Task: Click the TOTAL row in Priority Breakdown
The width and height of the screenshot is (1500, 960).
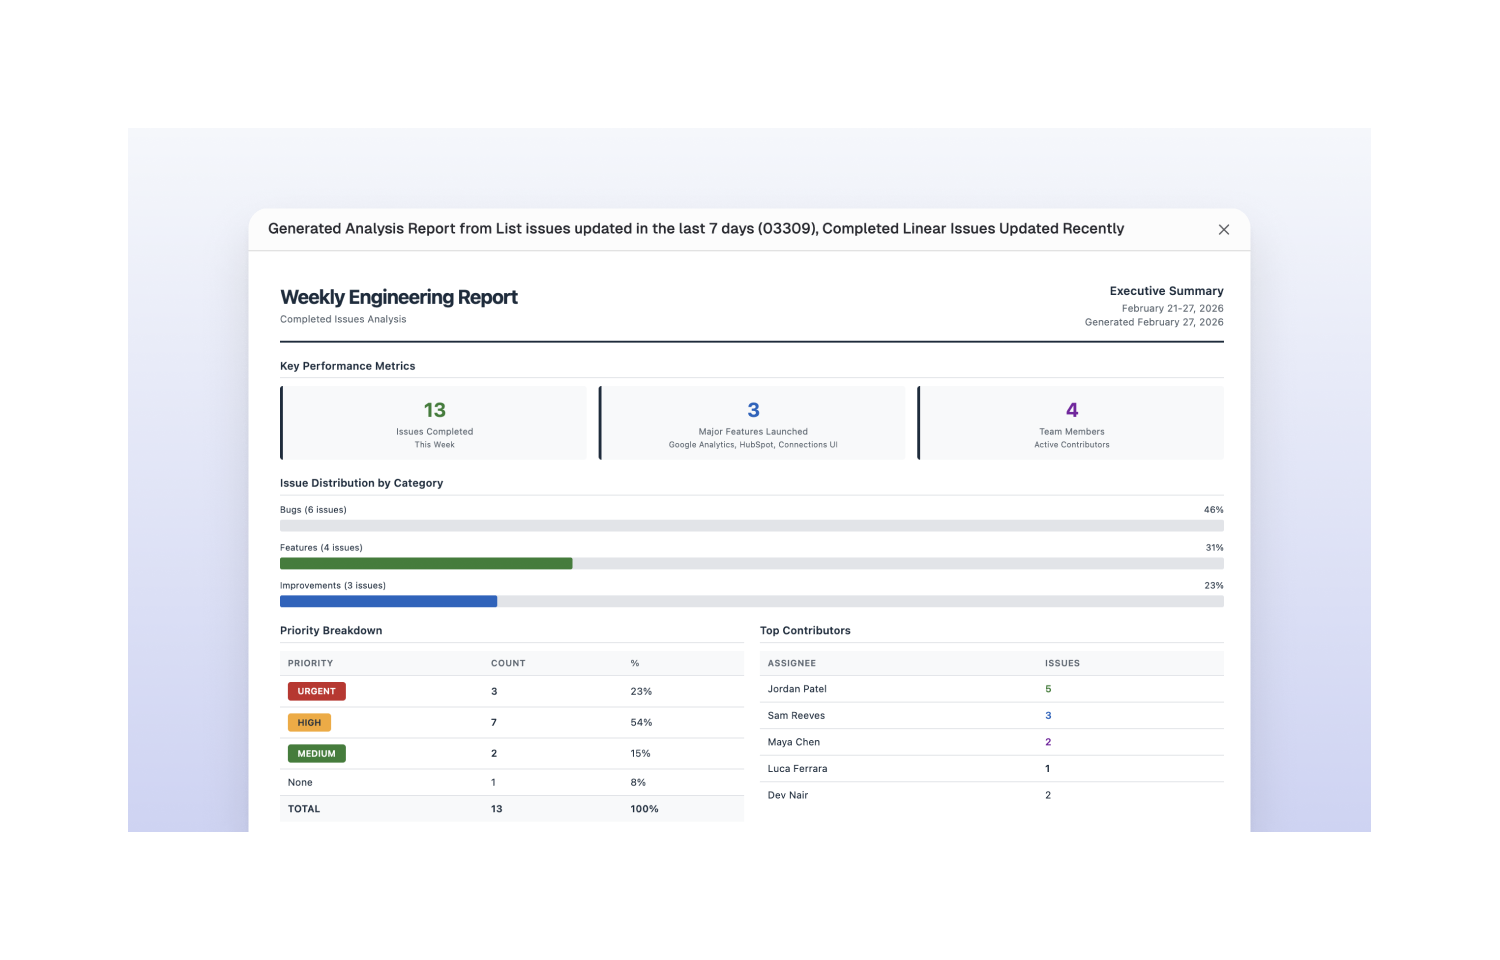Action: pos(304,808)
